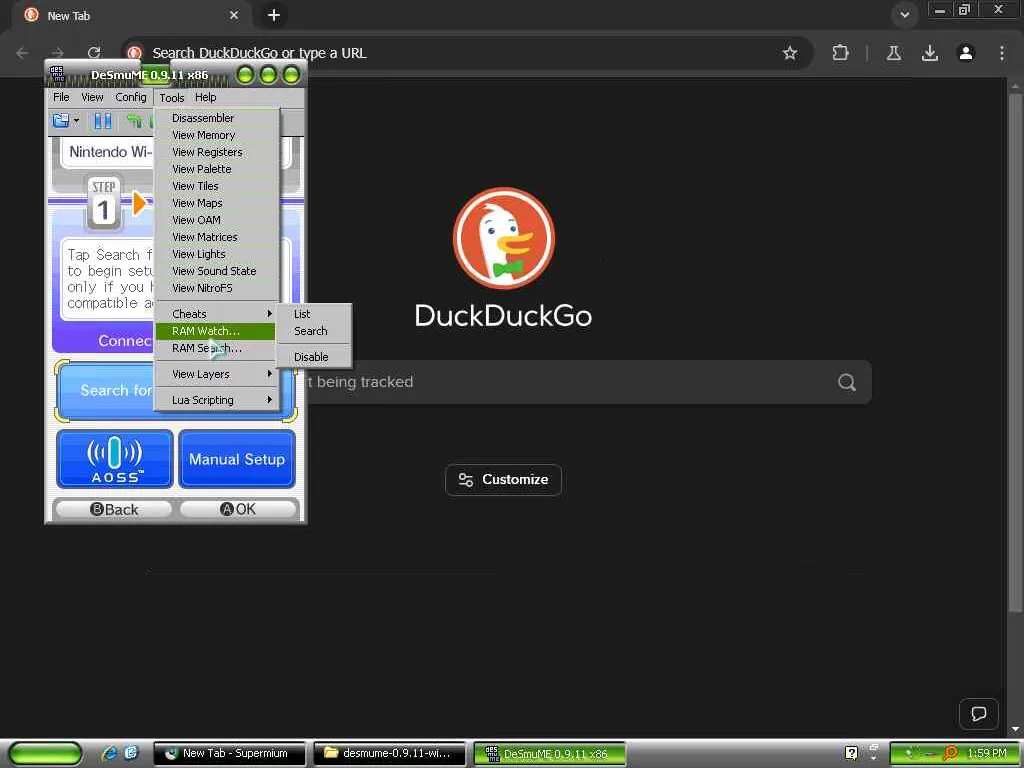Expand the View Layers submenu
Viewport: 1024px width, 768px height.
click(217, 374)
